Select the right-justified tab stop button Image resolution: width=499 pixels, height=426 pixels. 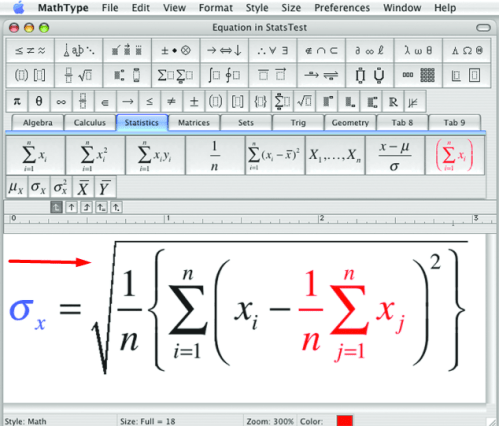click(86, 207)
